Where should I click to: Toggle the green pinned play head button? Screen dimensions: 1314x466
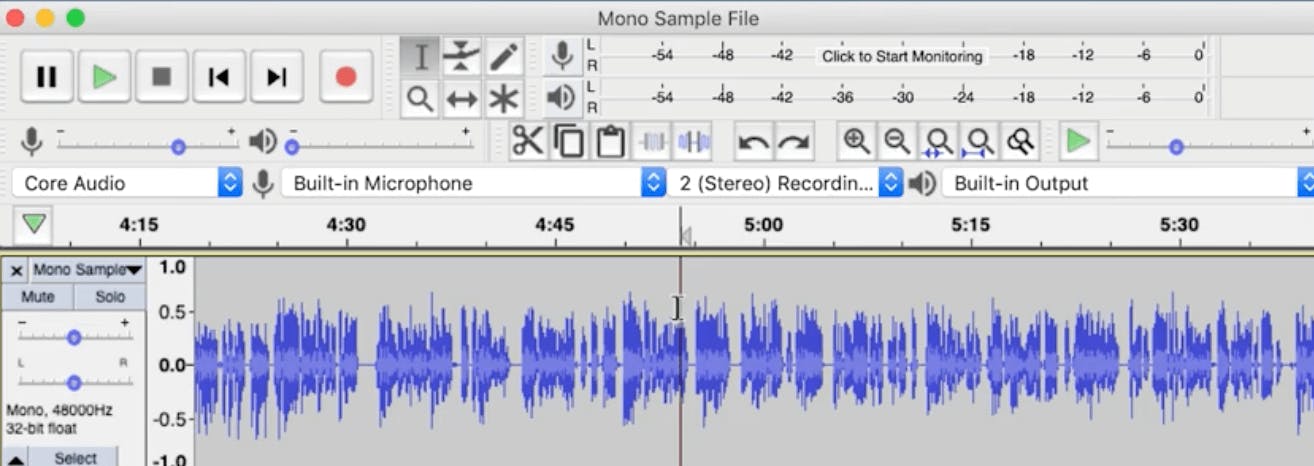tap(35, 224)
